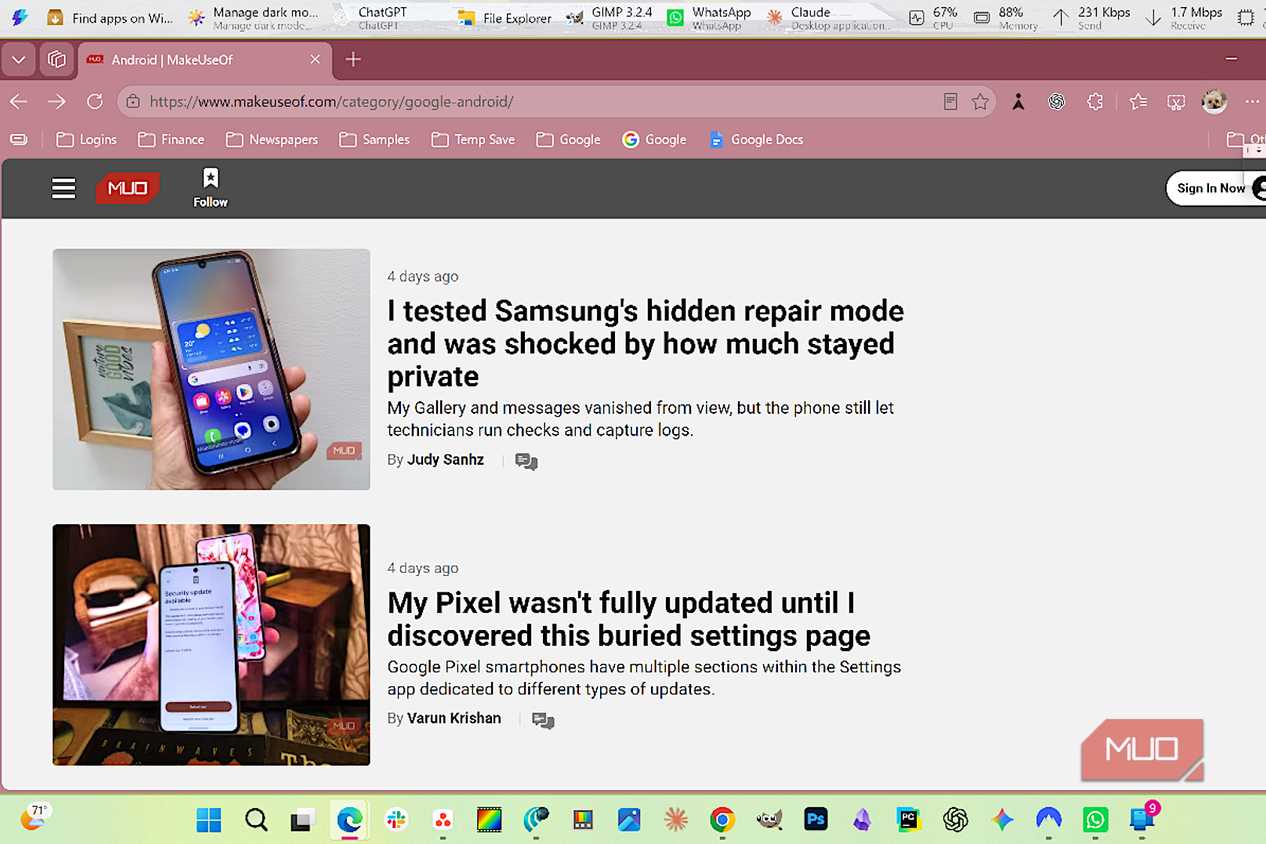Switch to GIMP 3.2.4 in the top bar
1266x844 pixels.
[608, 17]
